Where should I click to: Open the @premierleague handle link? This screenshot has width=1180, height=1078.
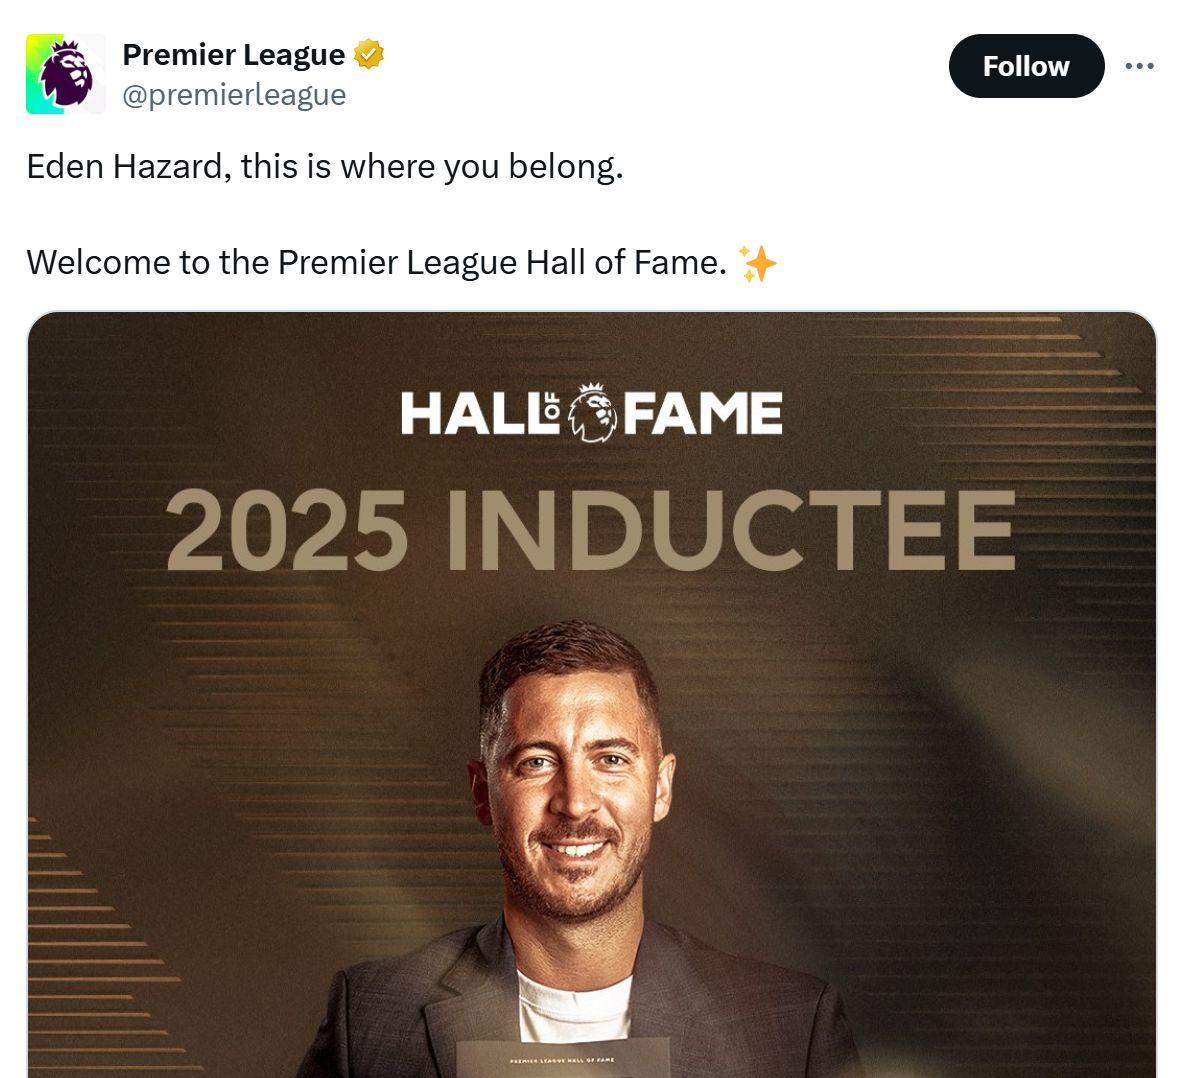(x=234, y=94)
